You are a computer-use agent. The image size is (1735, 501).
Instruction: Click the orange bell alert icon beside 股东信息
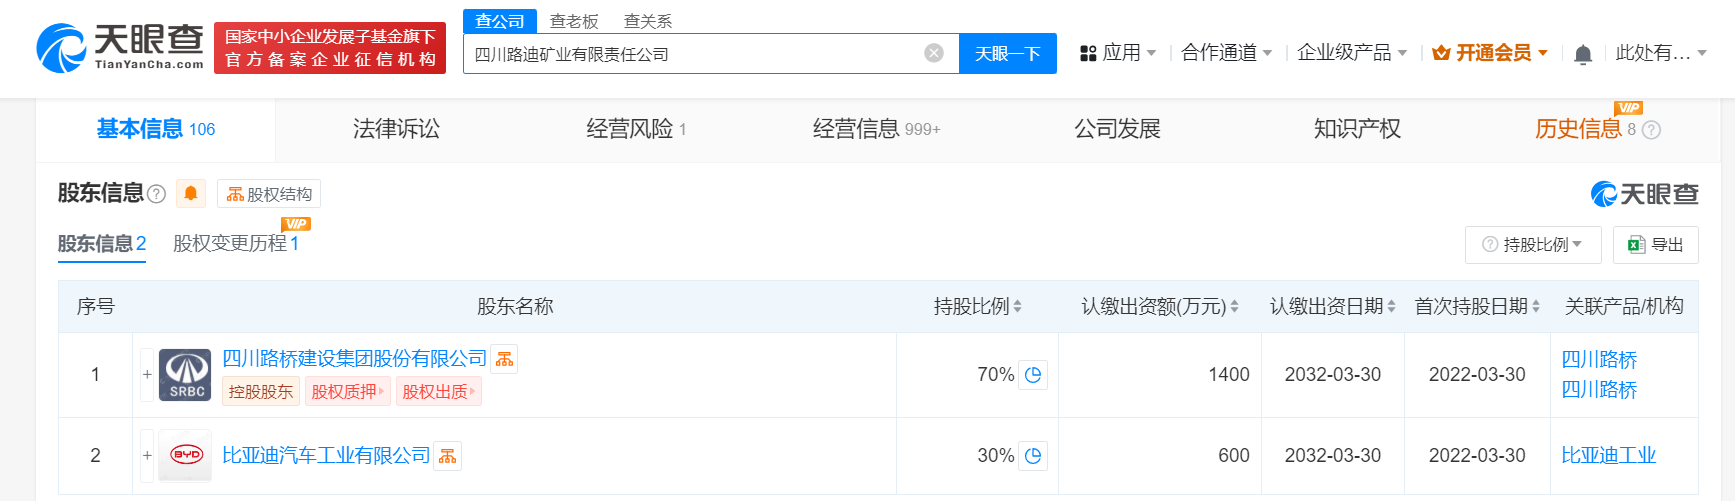pyautogui.click(x=190, y=193)
